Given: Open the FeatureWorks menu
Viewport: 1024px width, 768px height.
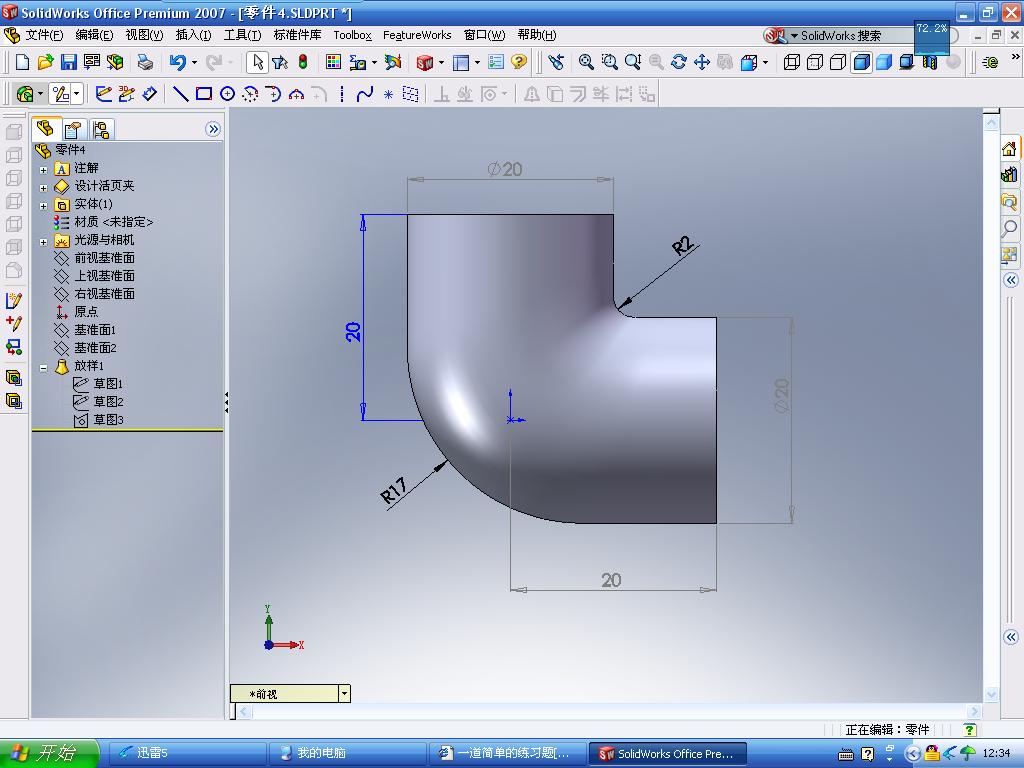Looking at the screenshot, I should 417,35.
